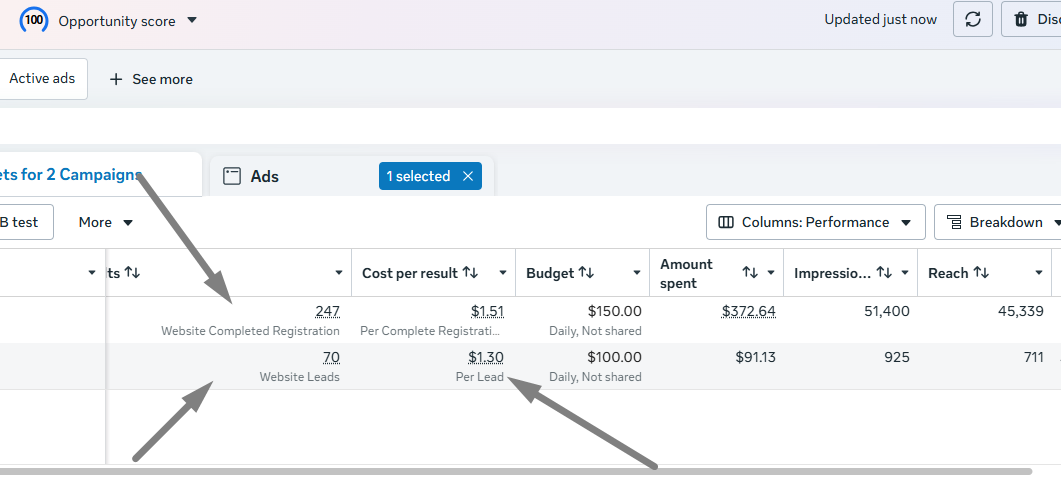Open the Ad sets for 2 Campaigns tab

tap(71, 175)
